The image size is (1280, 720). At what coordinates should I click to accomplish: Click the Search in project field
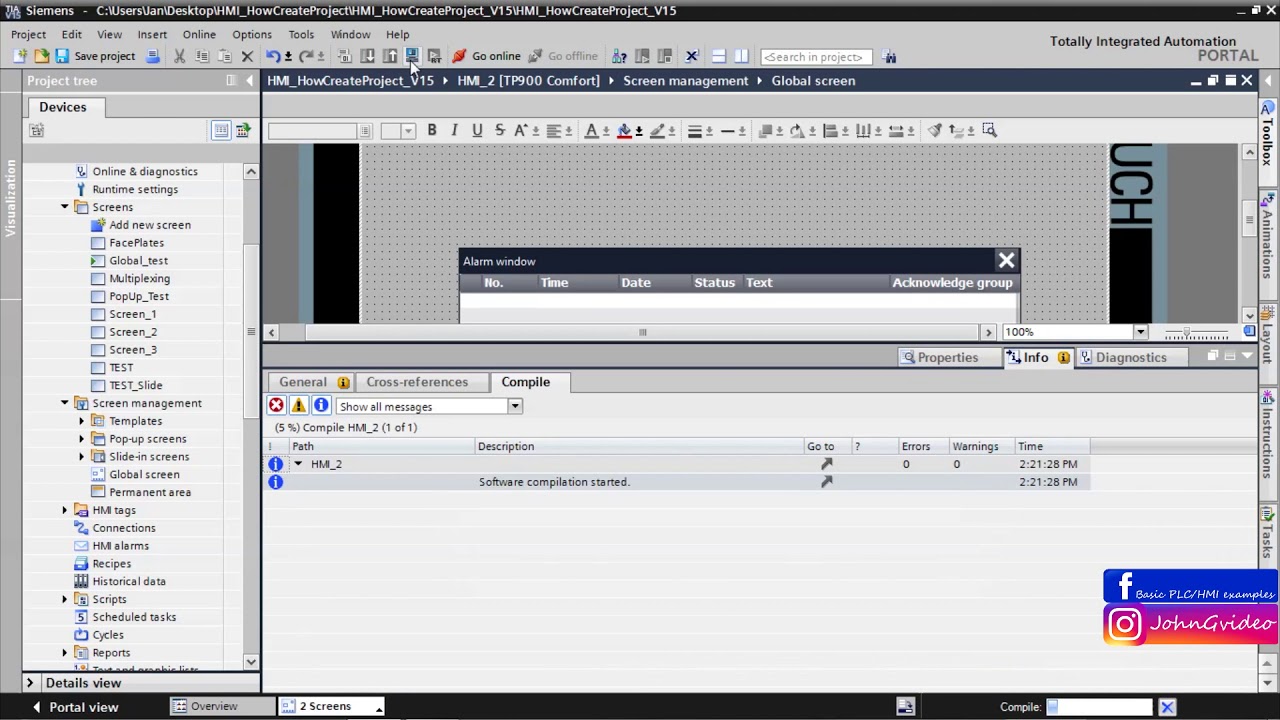814,57
